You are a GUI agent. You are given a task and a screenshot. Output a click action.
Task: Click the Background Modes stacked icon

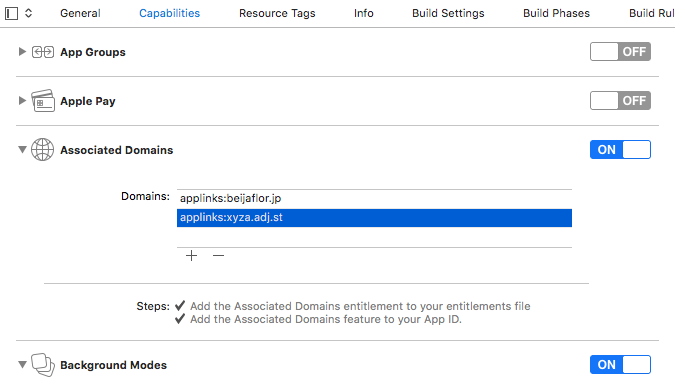point(43,365)
